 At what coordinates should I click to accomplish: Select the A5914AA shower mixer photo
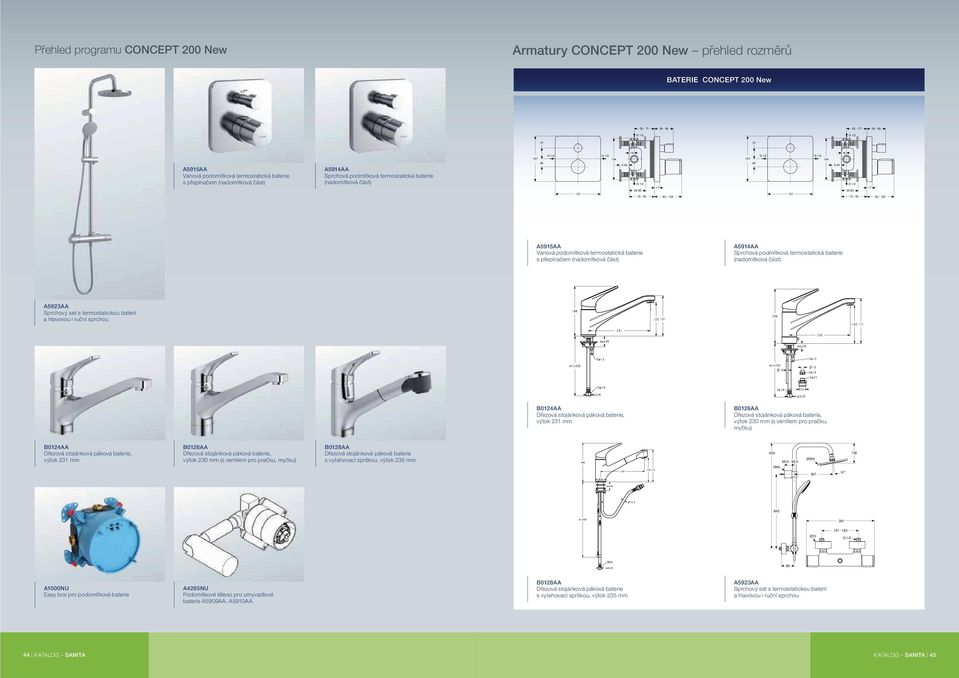tap(380, 116)
